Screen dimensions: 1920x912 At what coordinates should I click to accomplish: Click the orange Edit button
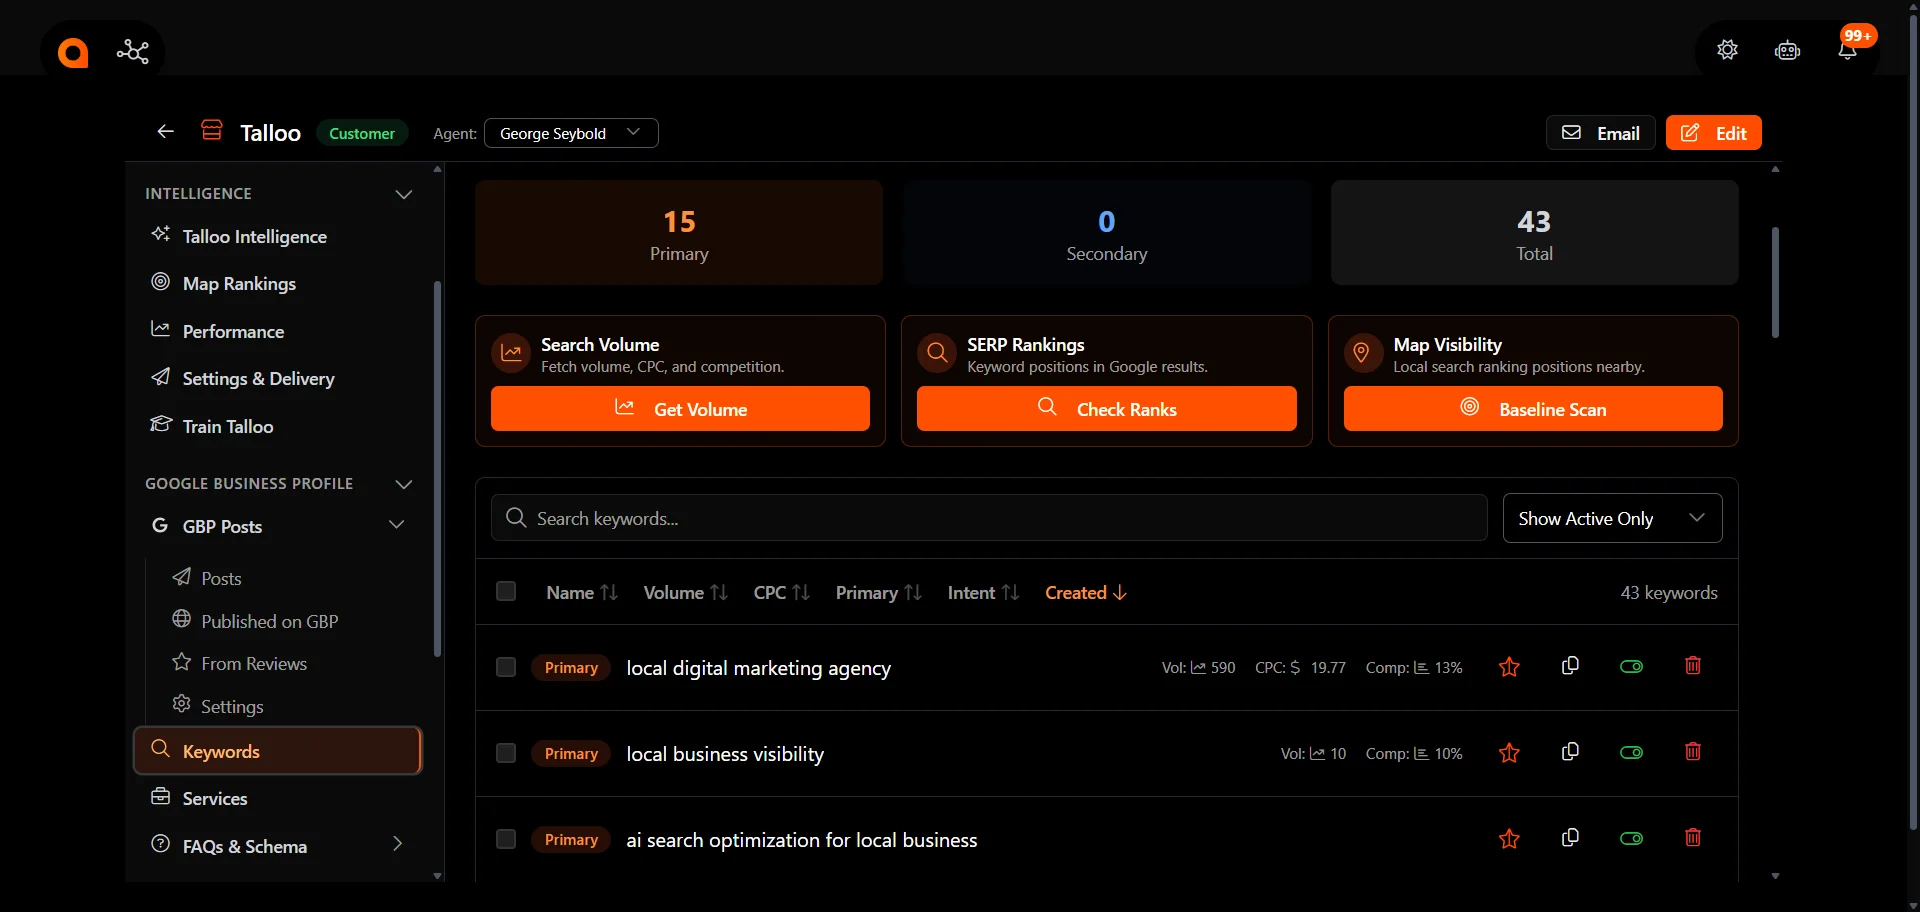click(x=1714, y=133)
